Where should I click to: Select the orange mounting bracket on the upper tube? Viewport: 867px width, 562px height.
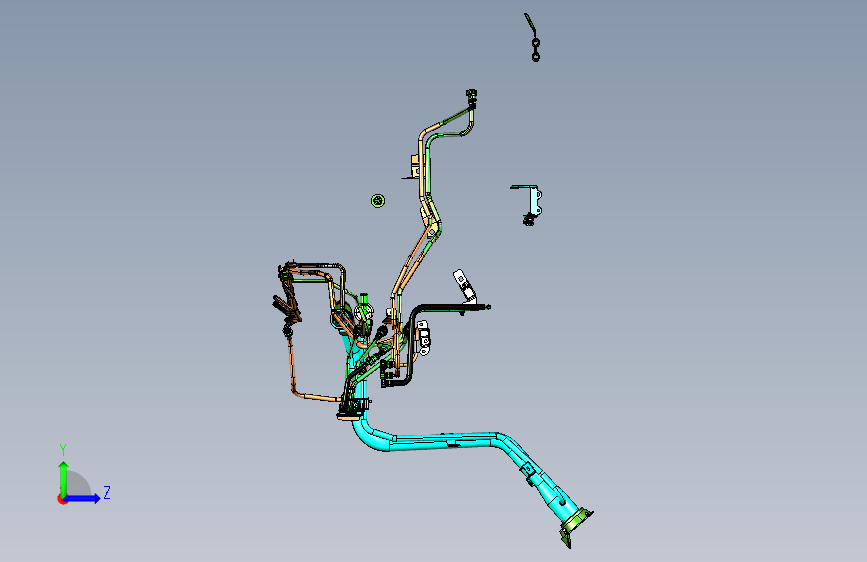[x=415, y=166]
